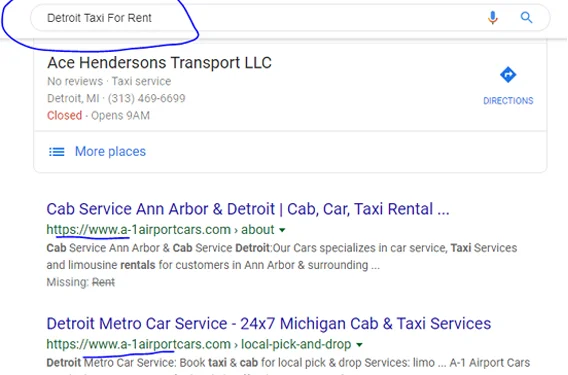The width and height of the screenshot is (568, 375).
Task: Click the struck-through Rent missing term
Action: (x=103, y=282)
